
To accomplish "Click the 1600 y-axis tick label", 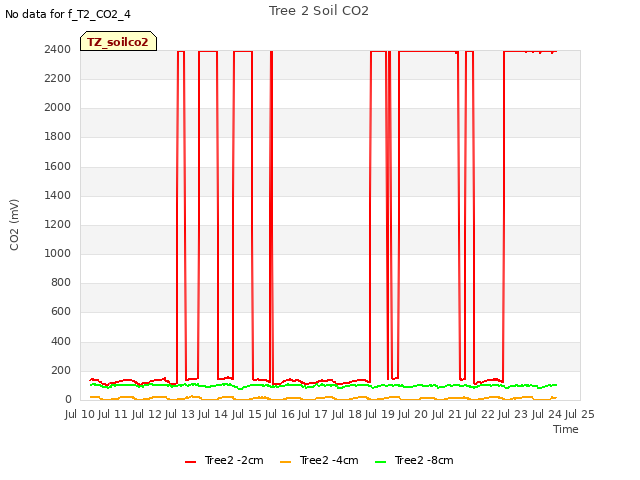I will click(58, 166).
